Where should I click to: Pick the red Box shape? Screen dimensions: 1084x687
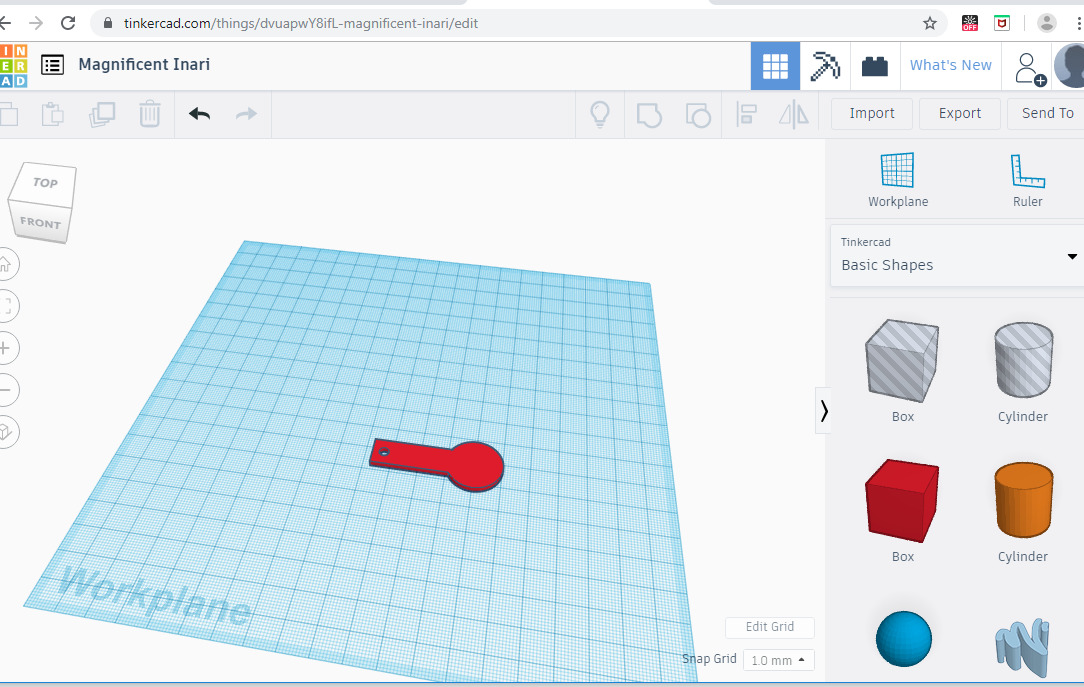pyautogui.click(x=902, y=500)
